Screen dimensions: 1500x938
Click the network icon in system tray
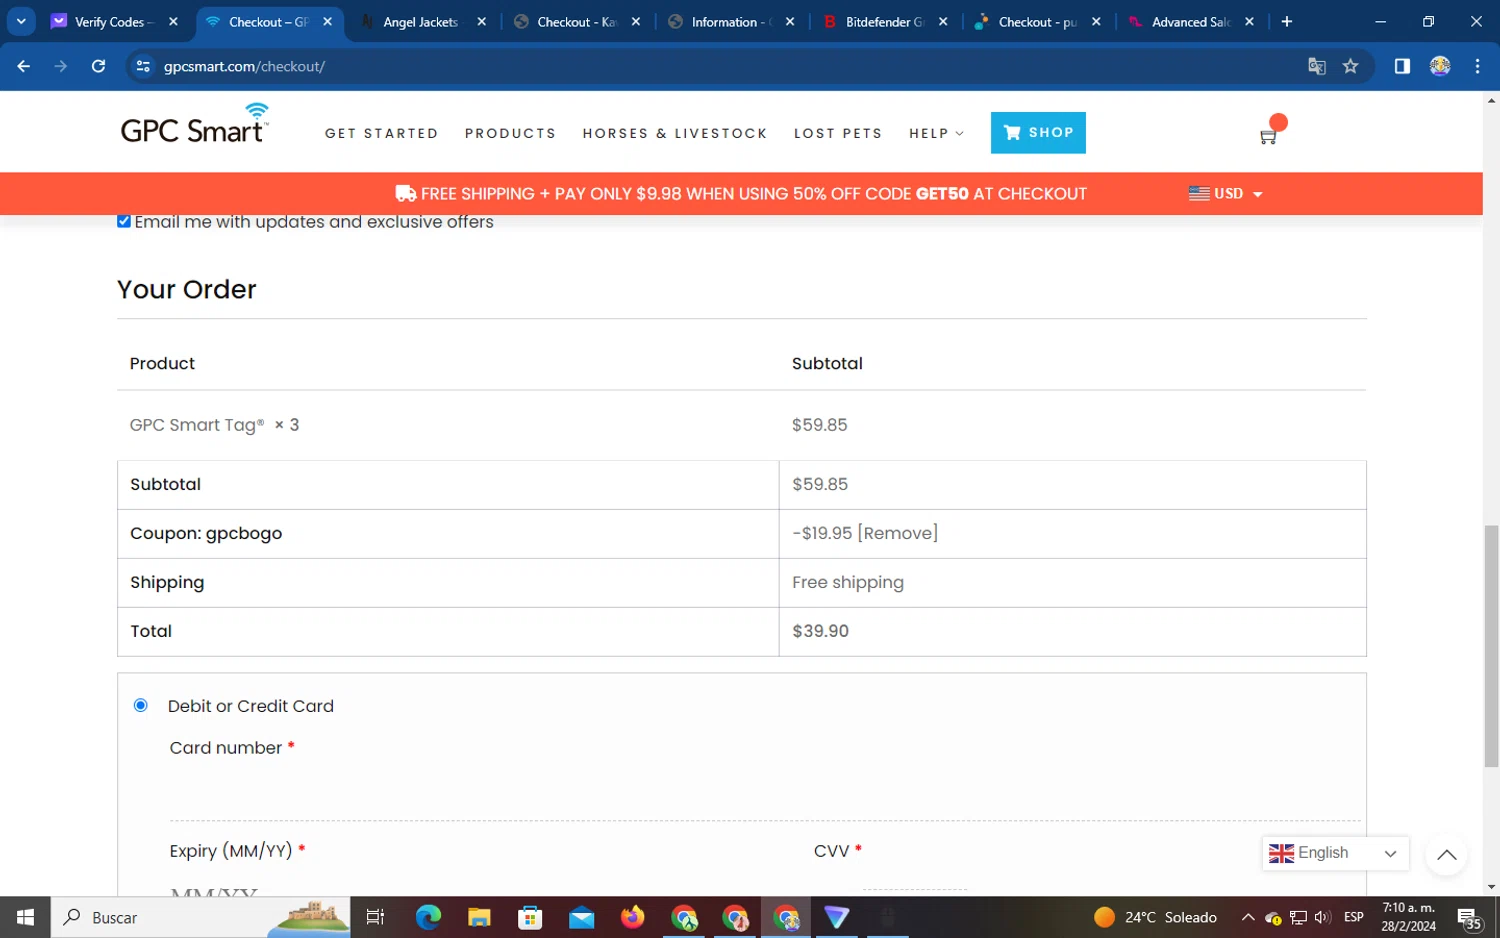[1298, 917]
